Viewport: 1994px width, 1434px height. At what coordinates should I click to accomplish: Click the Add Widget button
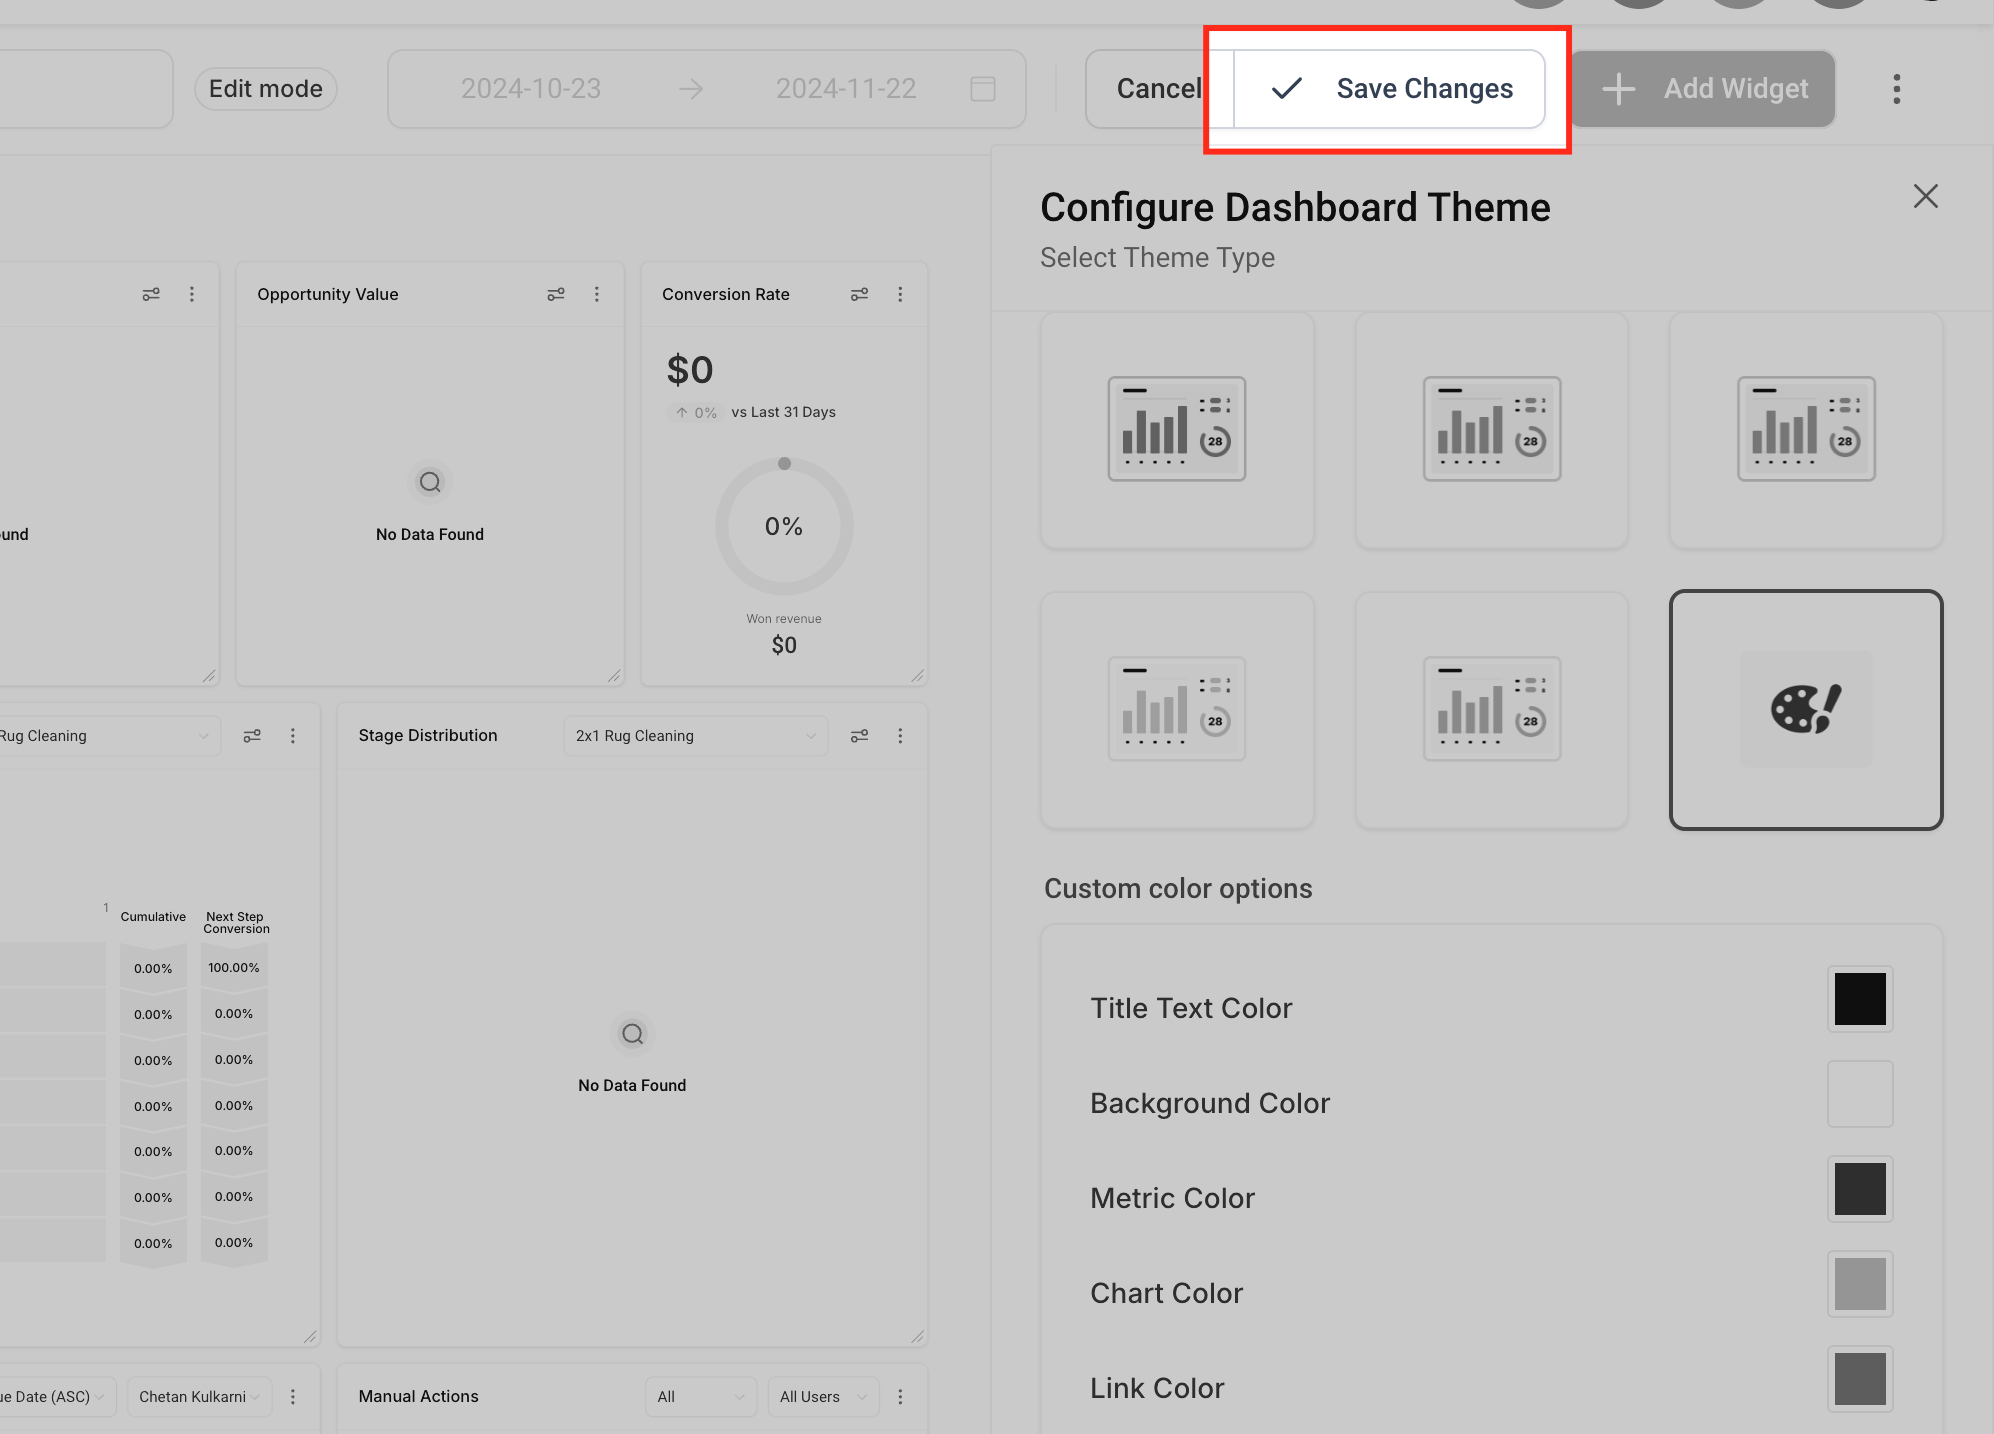pyautogui.click(x=1704, y=89)
